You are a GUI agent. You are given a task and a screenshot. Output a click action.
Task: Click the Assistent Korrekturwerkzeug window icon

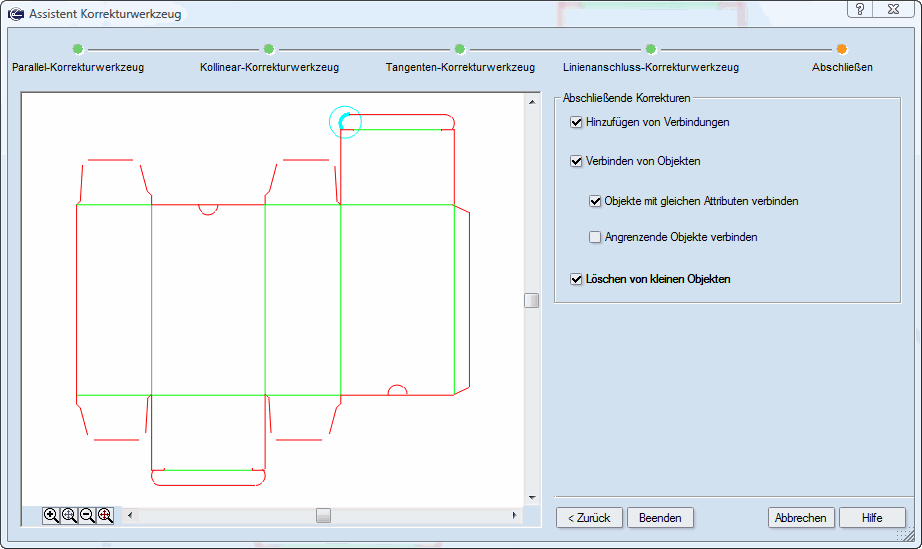tap(16, 14)
